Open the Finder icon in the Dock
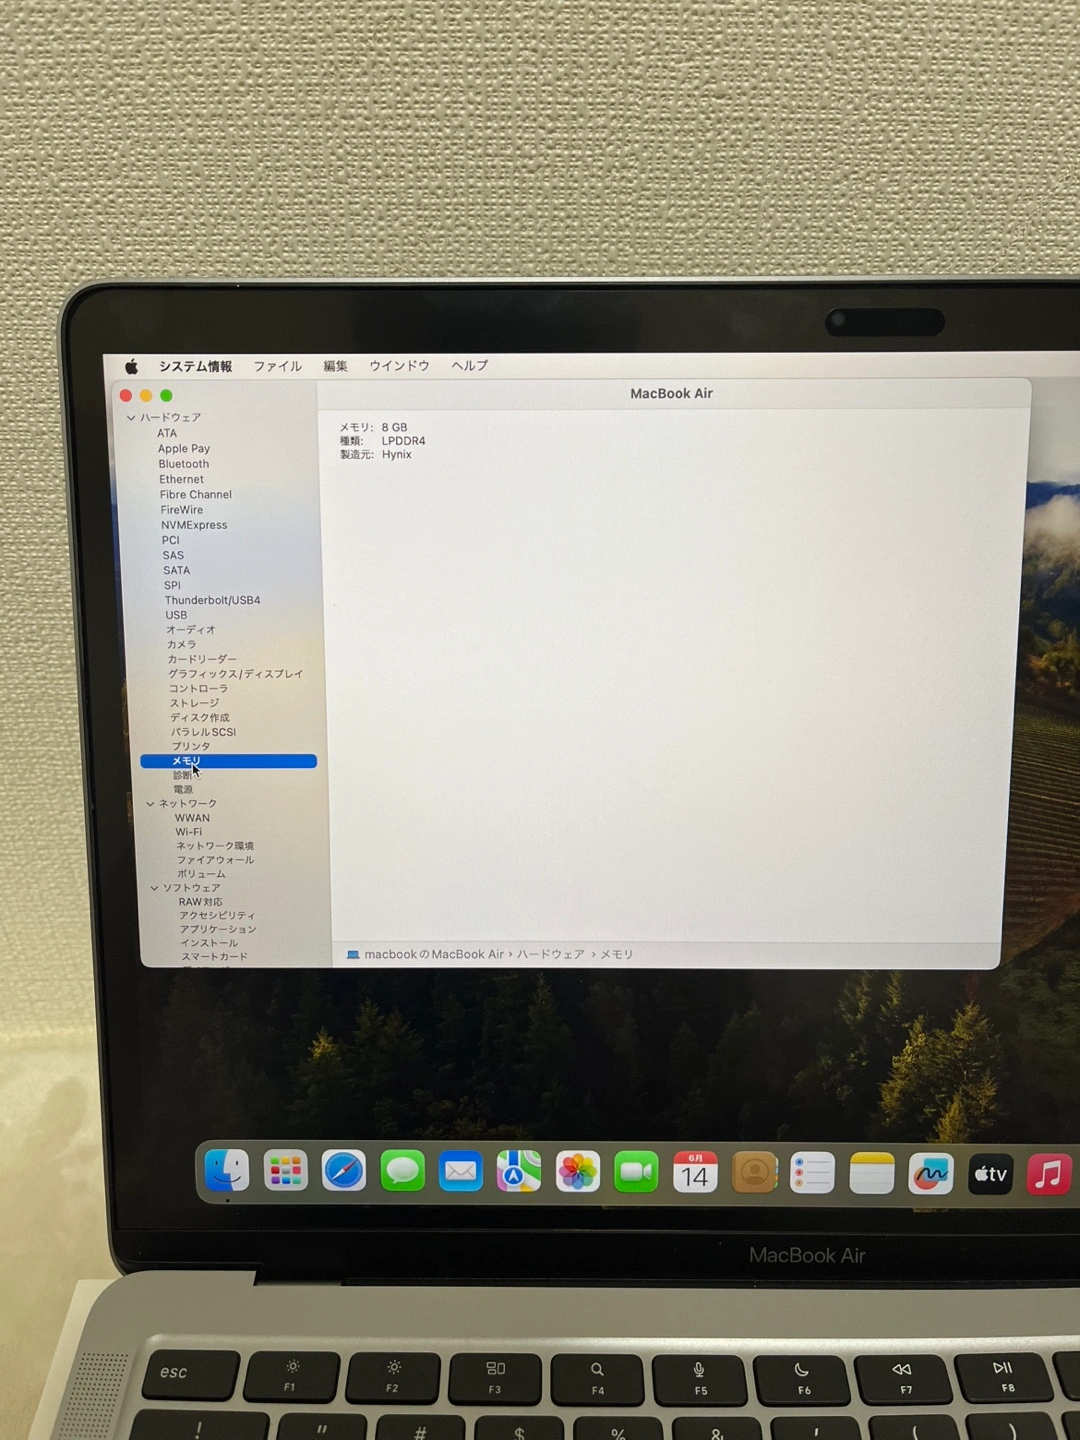 click(227, 1170)
